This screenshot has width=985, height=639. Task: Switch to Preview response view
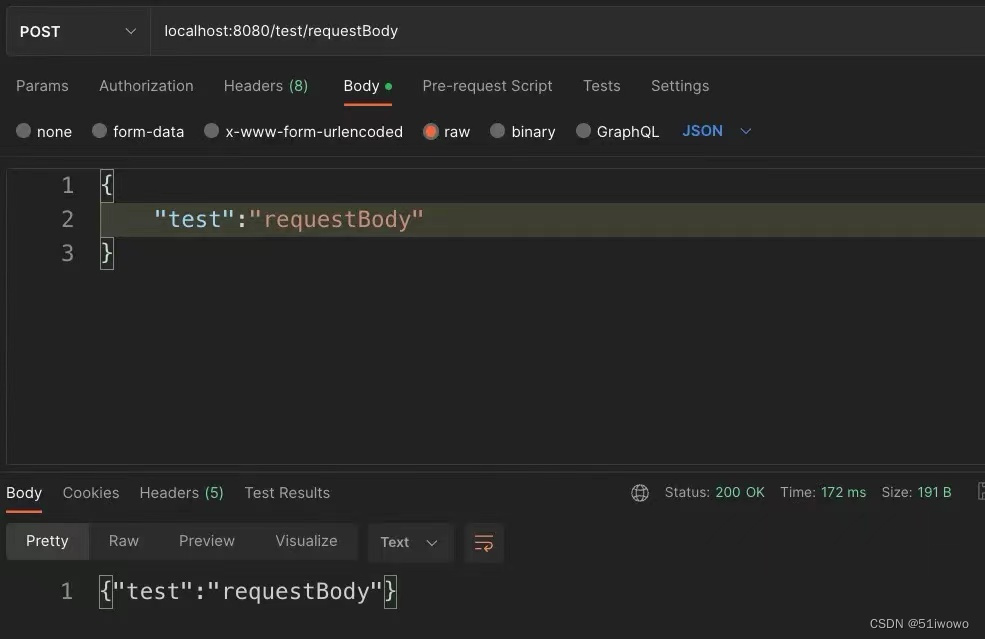[x=207, y=542]
